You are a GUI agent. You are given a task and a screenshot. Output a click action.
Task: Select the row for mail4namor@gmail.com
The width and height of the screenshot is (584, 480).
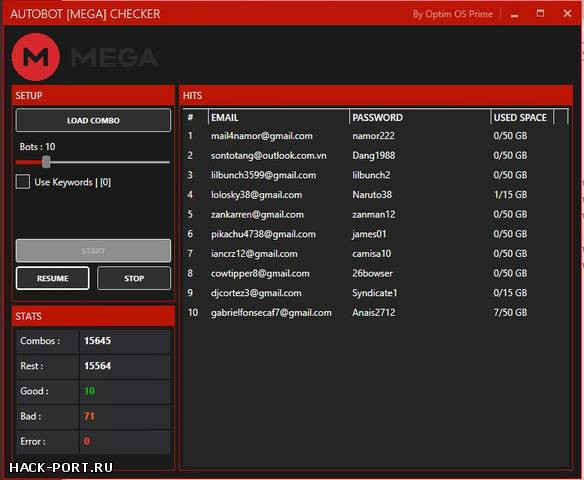tap(375, 136)
